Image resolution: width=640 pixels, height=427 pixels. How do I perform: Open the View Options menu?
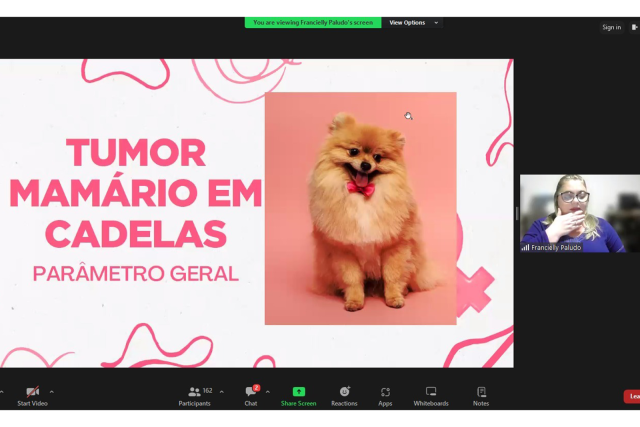coord(413,22)
